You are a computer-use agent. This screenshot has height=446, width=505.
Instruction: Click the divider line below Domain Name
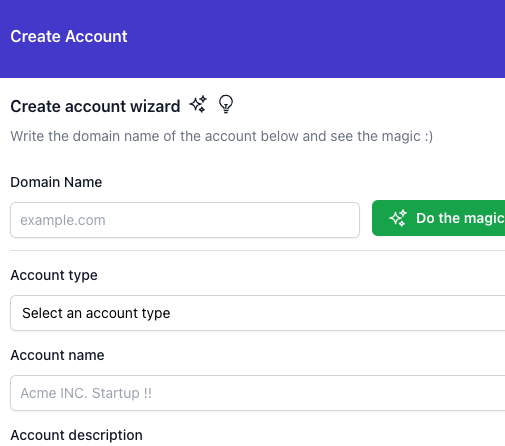click(258, 250)
